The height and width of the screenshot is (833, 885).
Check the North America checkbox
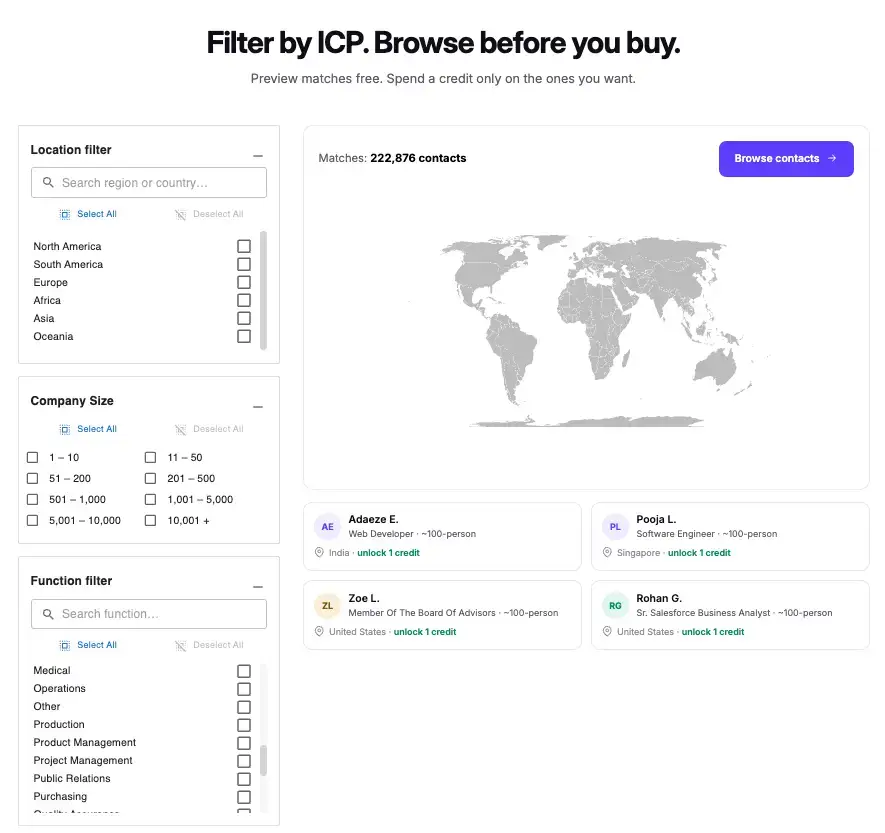point(244,246)
